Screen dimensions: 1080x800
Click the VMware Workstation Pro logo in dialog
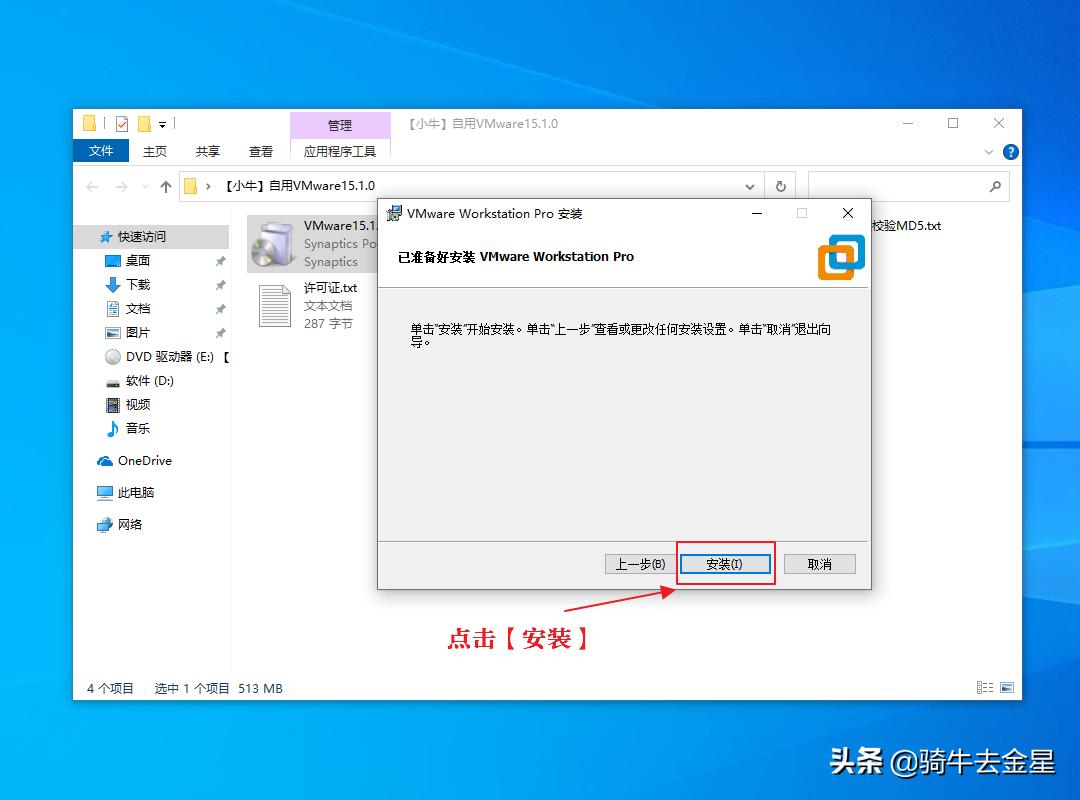pyautogui.click(x=840, y=258)
